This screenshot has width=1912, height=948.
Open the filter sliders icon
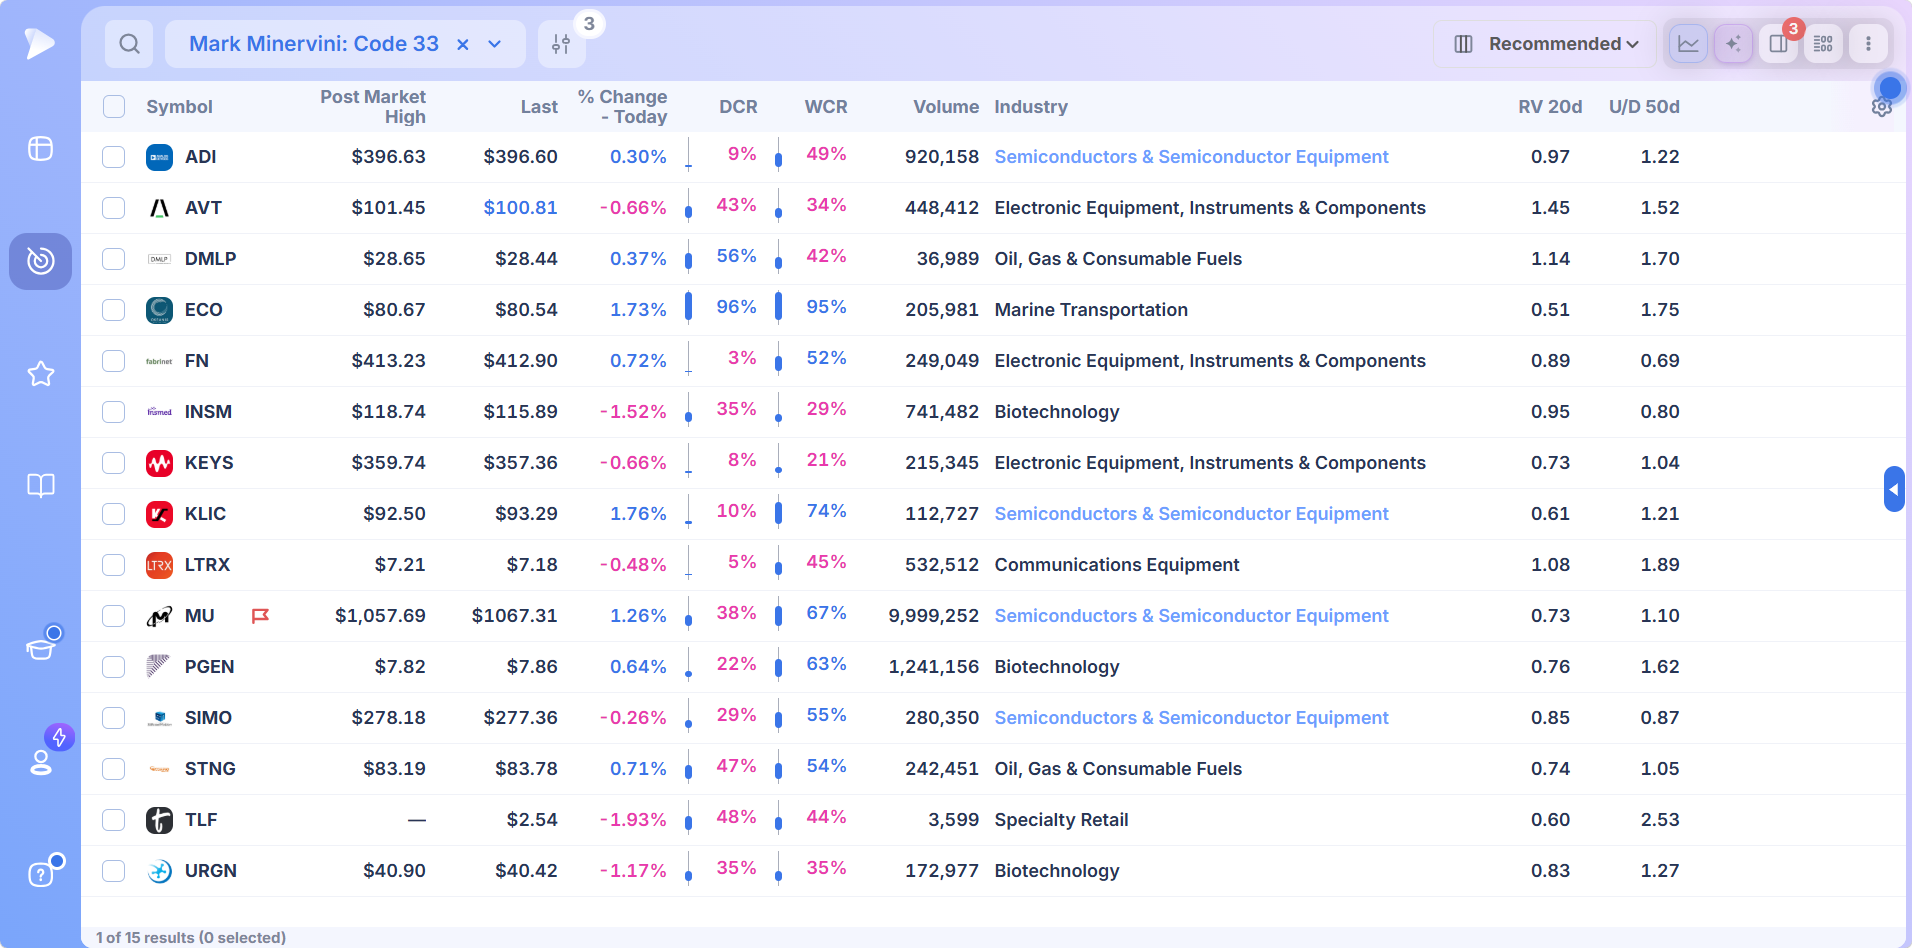(561, 44)
